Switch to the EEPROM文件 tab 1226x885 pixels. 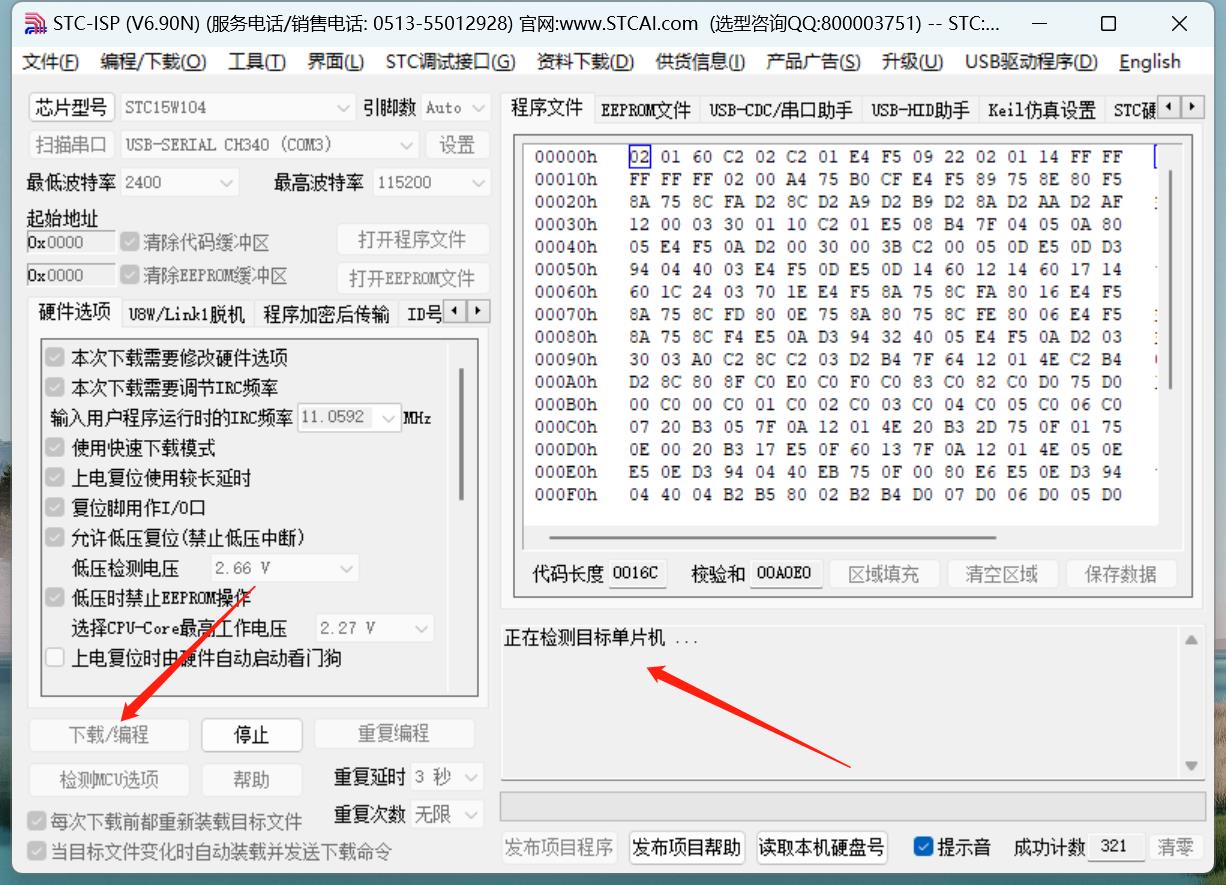point(646,110)
